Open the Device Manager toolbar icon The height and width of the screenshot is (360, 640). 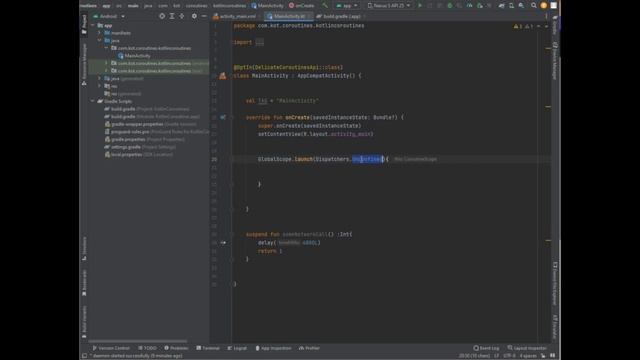[x=511, y=6]
